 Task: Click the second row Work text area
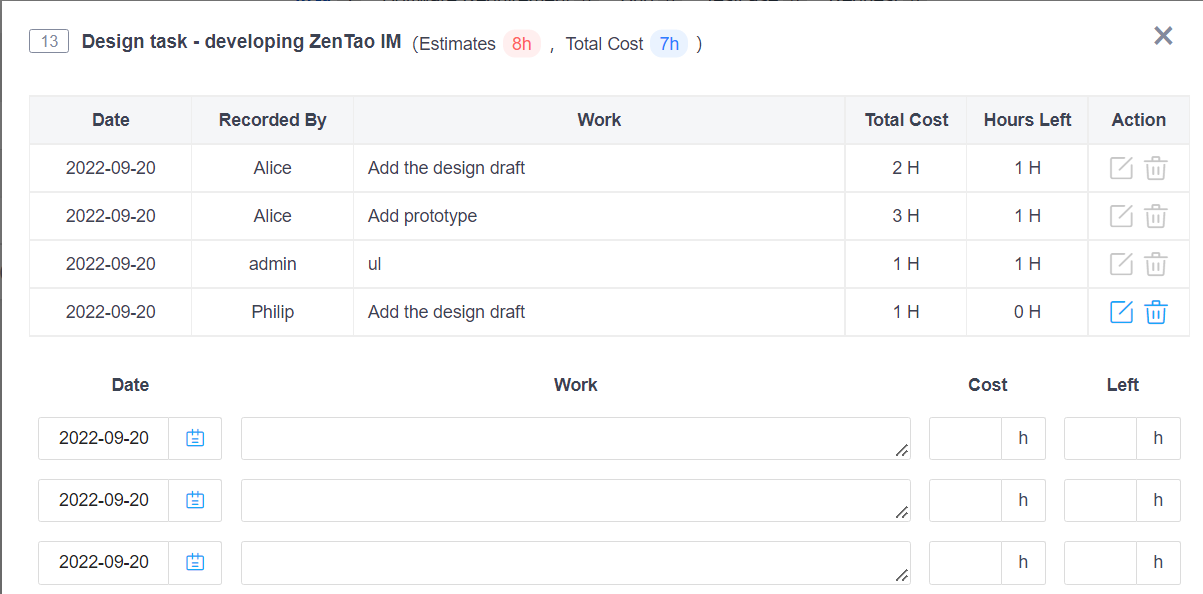coord(575,500)
